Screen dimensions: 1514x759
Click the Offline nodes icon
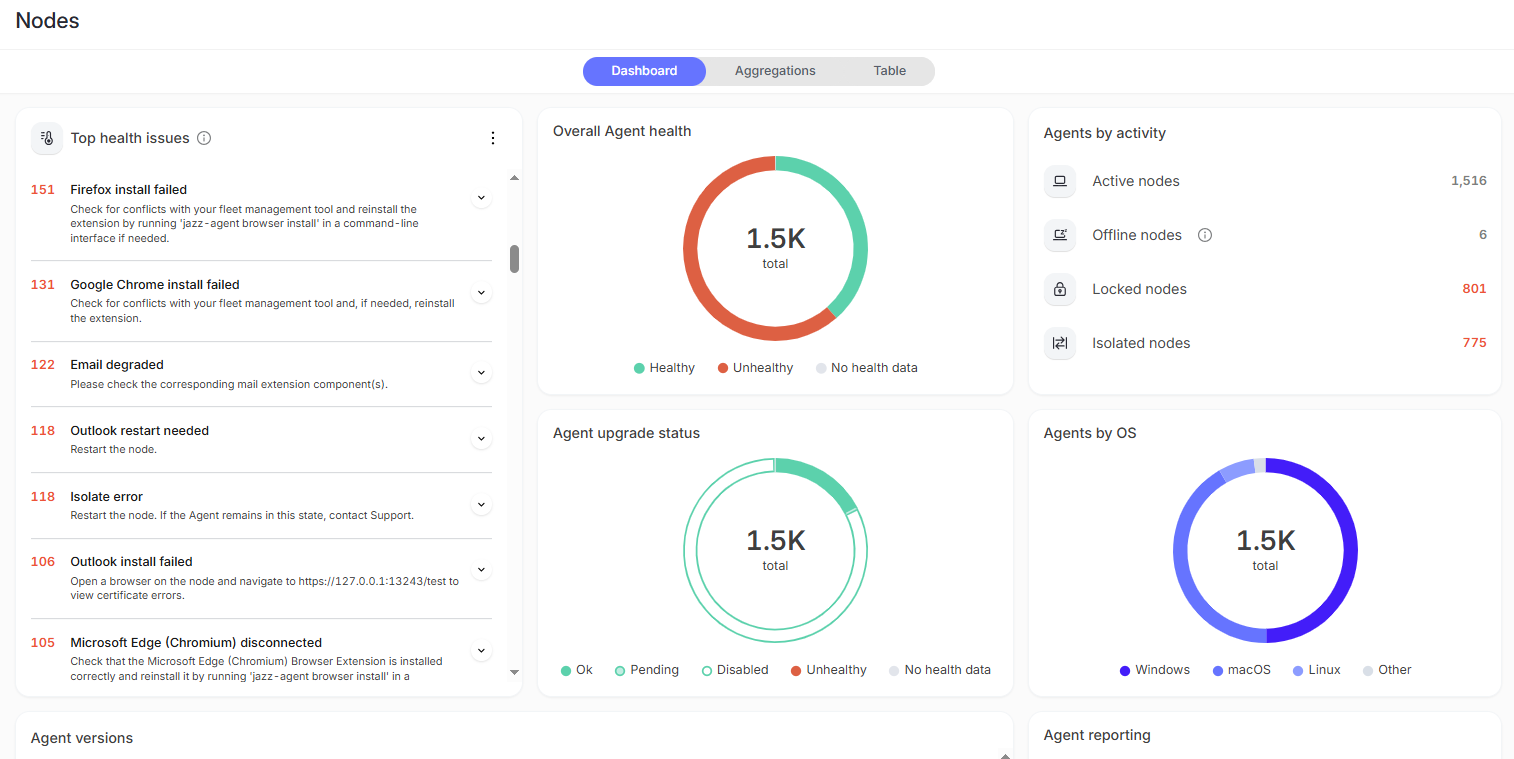(1060, 235)
